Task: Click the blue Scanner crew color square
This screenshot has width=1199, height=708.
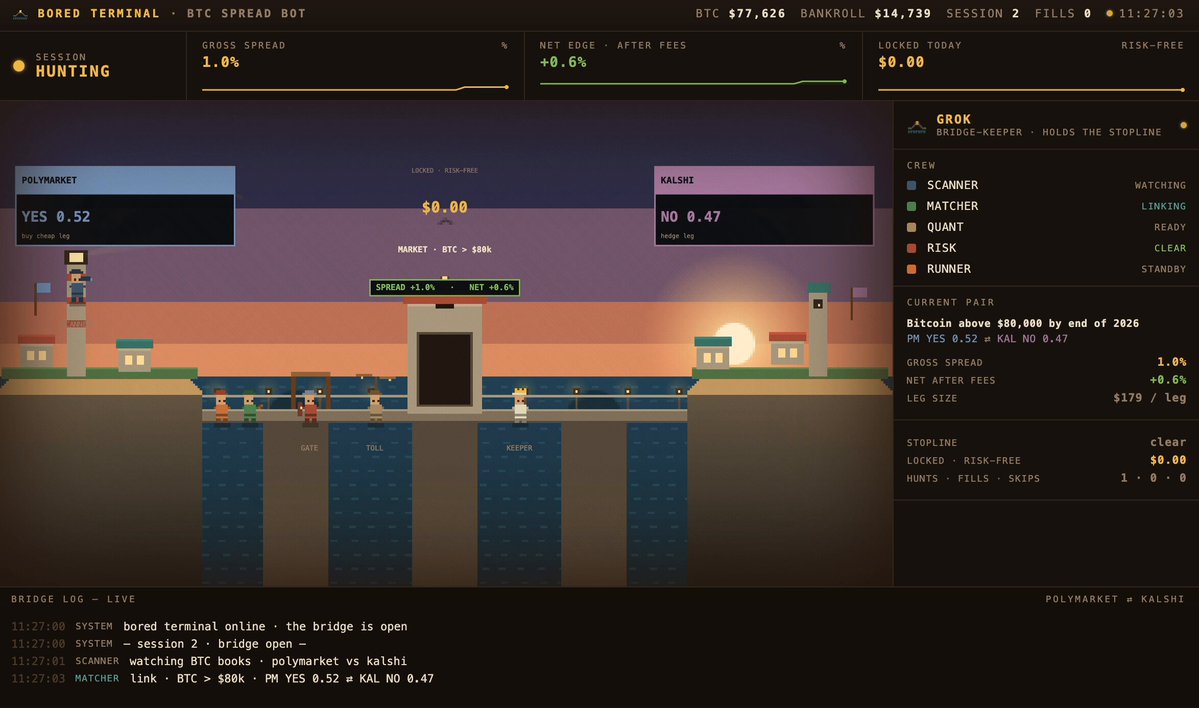Action: (x=911, y=185)
